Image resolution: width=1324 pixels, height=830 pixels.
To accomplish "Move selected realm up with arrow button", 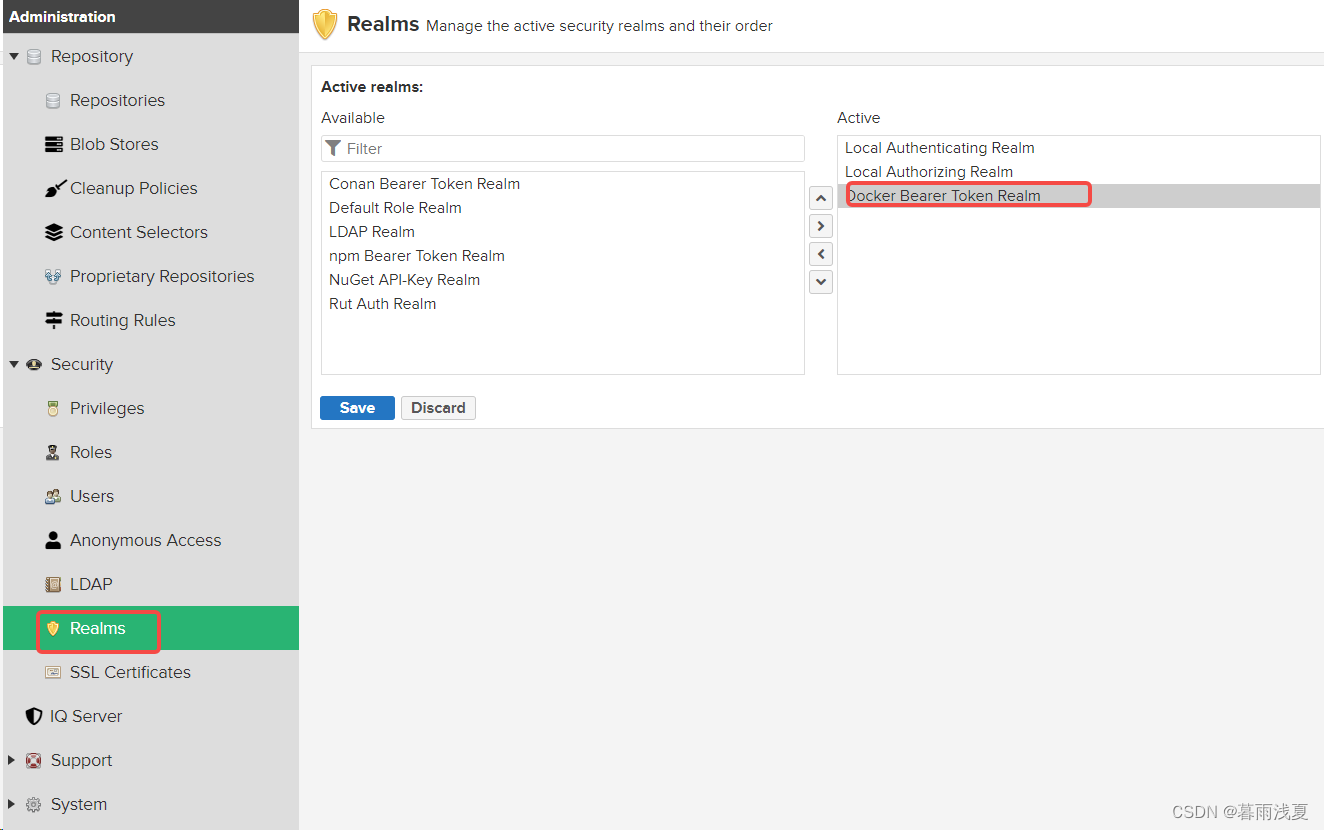I will tap(821, 198).
